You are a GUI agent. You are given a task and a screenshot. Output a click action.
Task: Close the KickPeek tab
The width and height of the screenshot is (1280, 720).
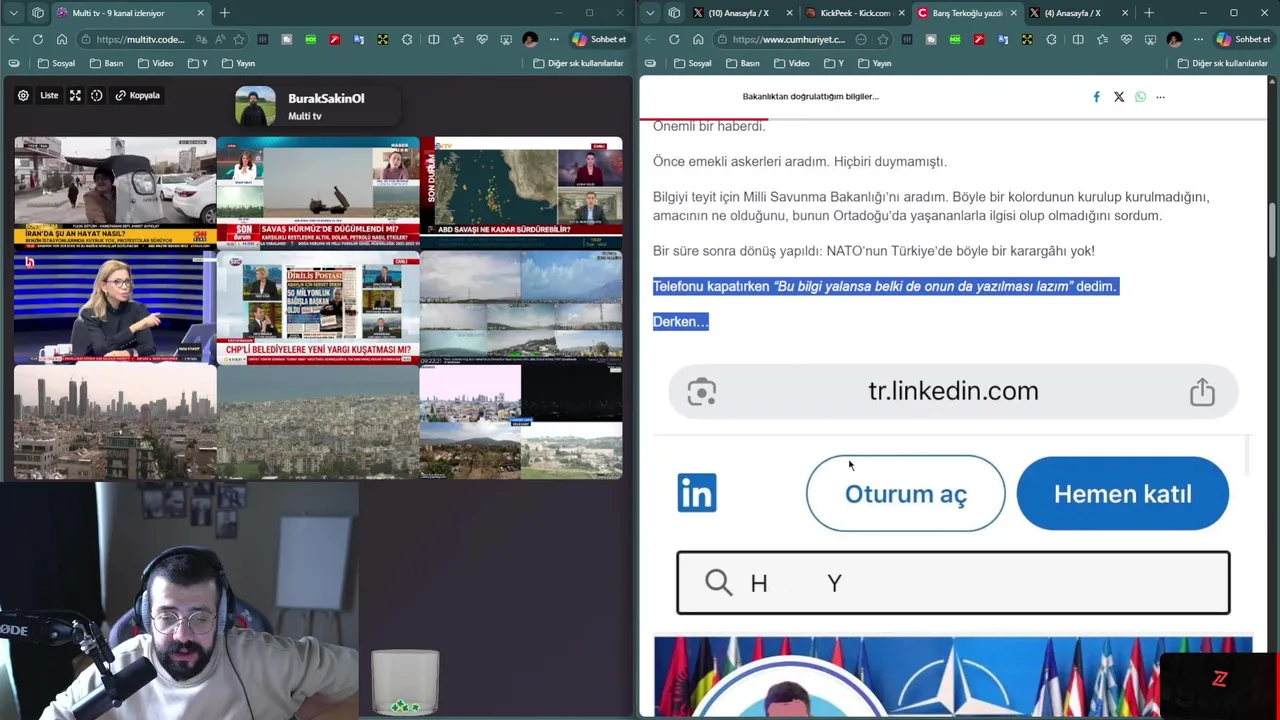[x=901, y=13]
